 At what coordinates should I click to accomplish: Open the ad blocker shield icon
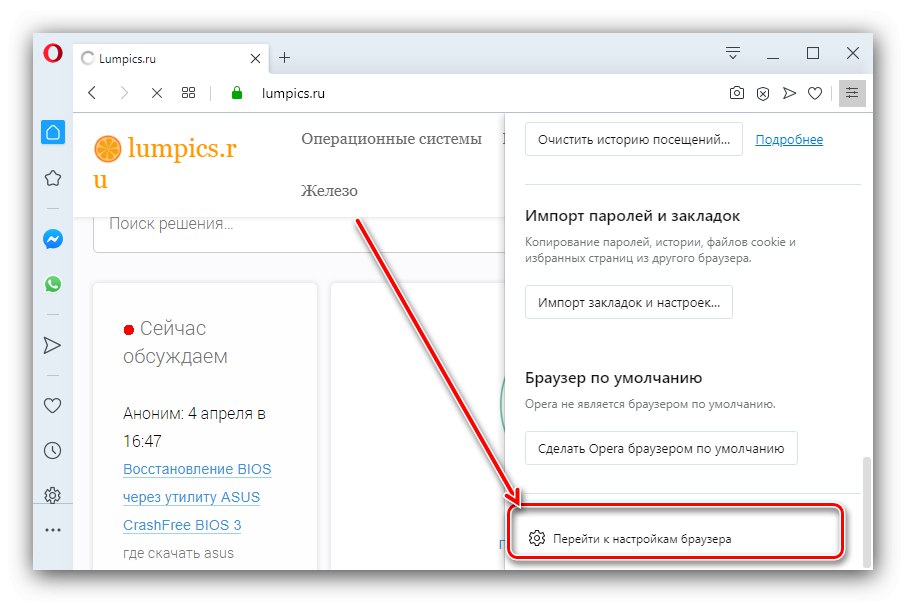pyautogui.click(x=763, y=92)
